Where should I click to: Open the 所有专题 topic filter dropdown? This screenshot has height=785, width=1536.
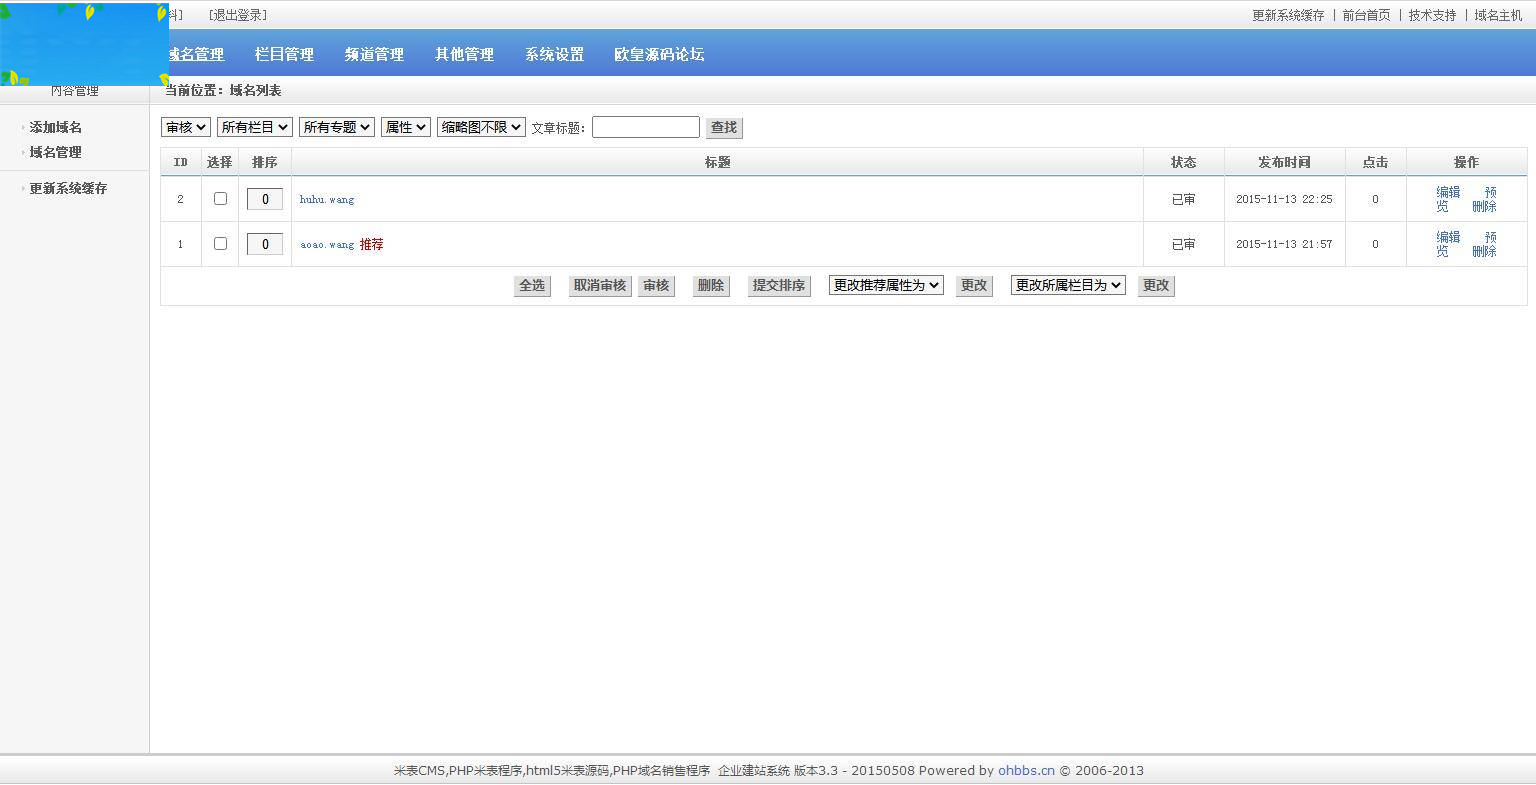(x=336, y=127)
